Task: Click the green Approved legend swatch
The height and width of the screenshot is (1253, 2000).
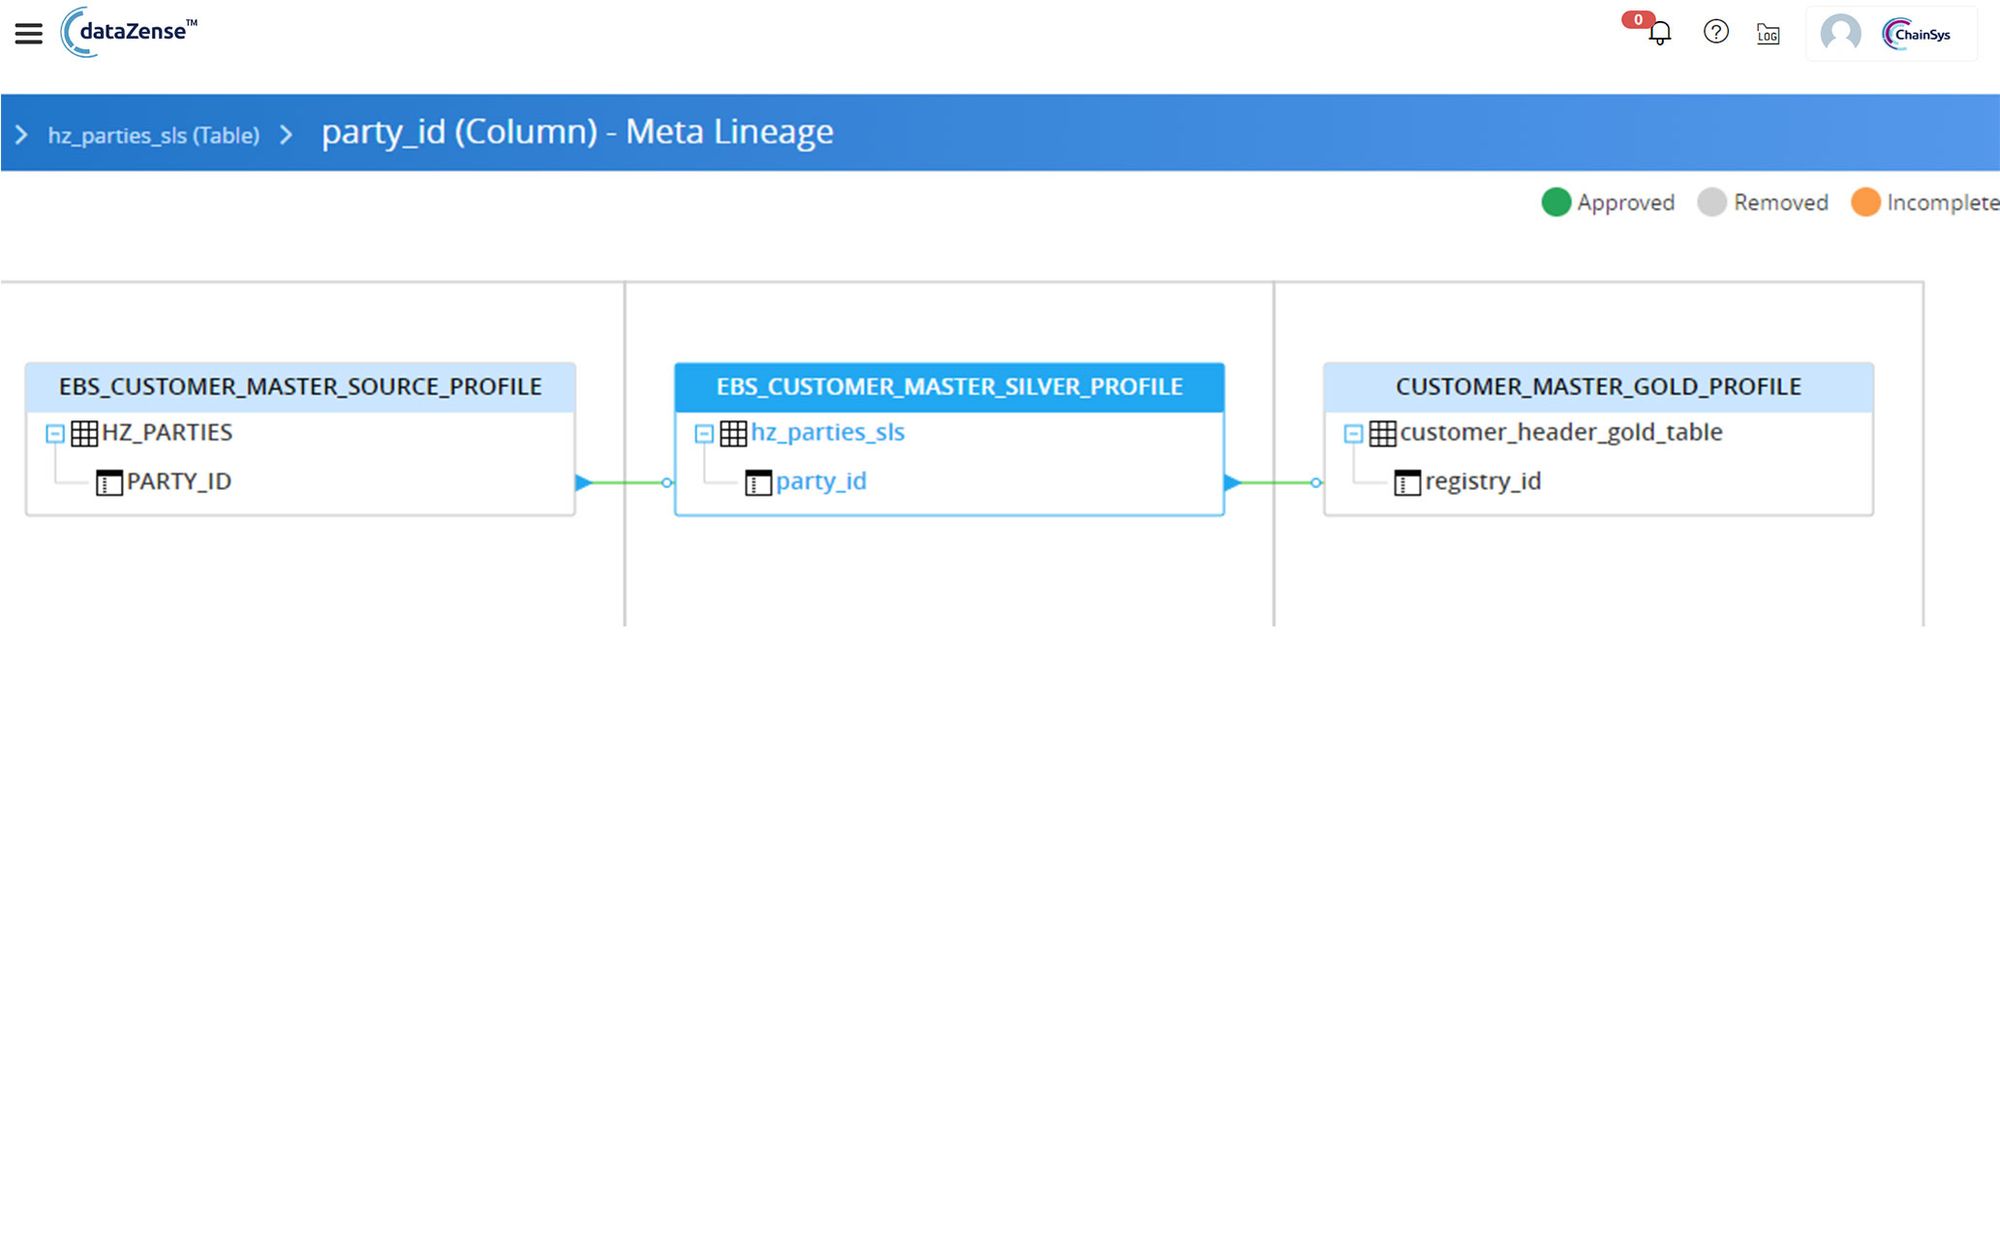Action: (x=1556, y=202)
